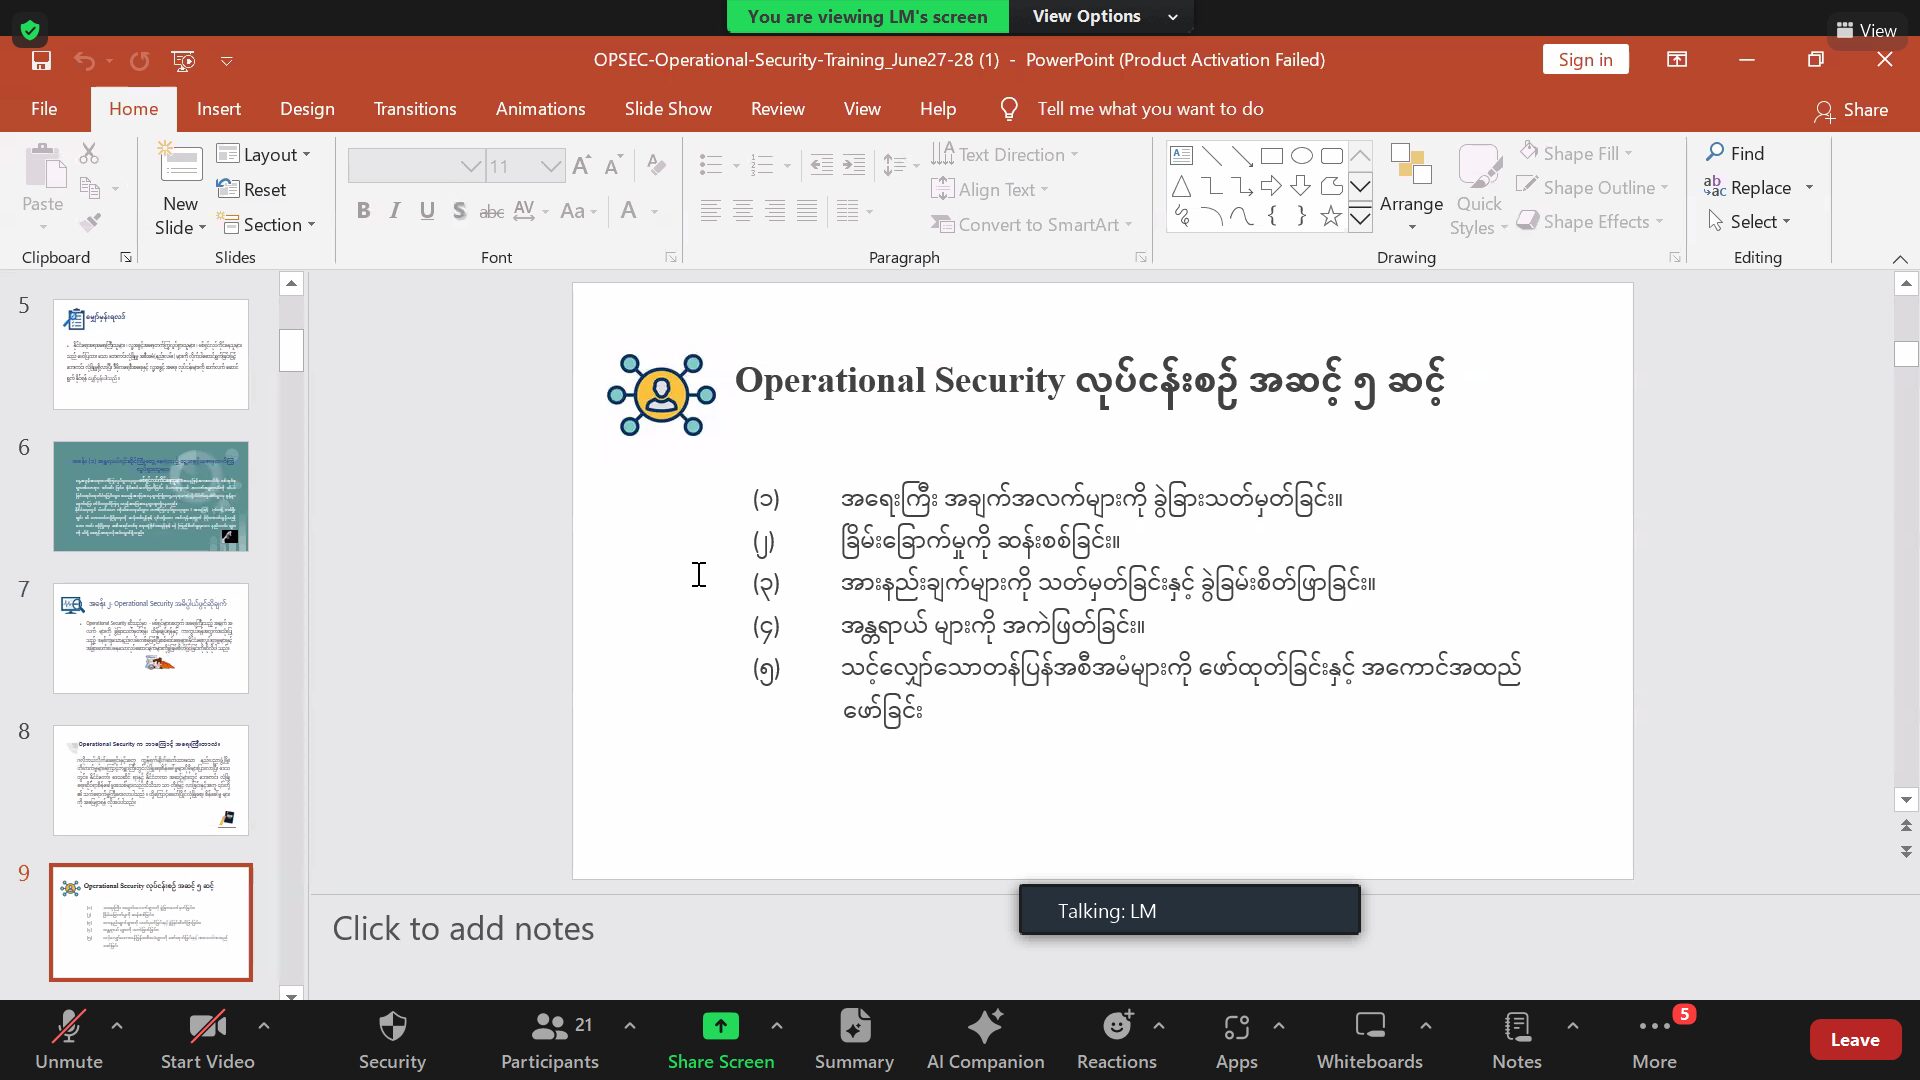The height and width of the screenshot is (1080, 1920).
Task: Switch to the Transitions ribbon tab
Action: 414,109
